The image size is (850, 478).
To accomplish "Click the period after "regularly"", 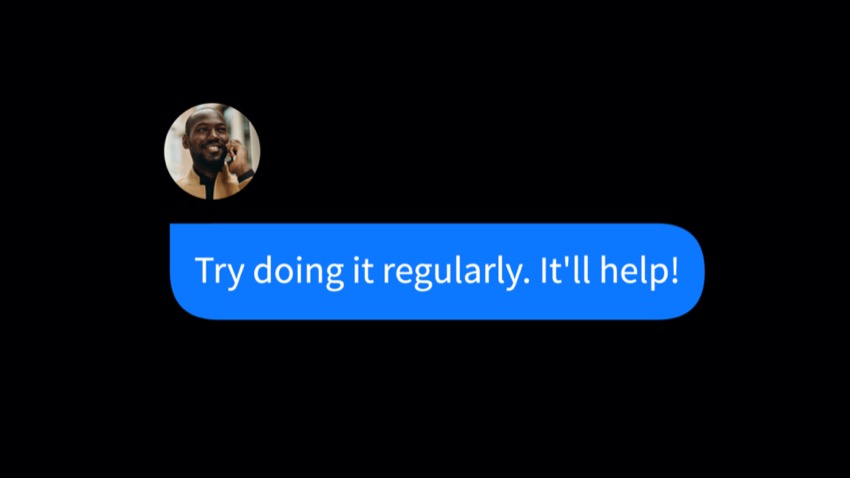I will [x=526, y=281].
